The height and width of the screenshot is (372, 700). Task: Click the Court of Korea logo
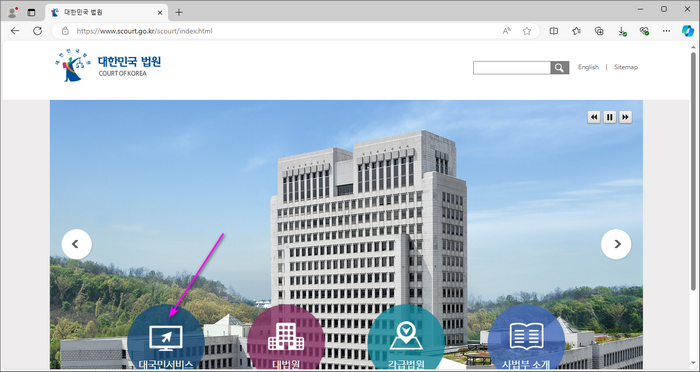pos(108,65)
